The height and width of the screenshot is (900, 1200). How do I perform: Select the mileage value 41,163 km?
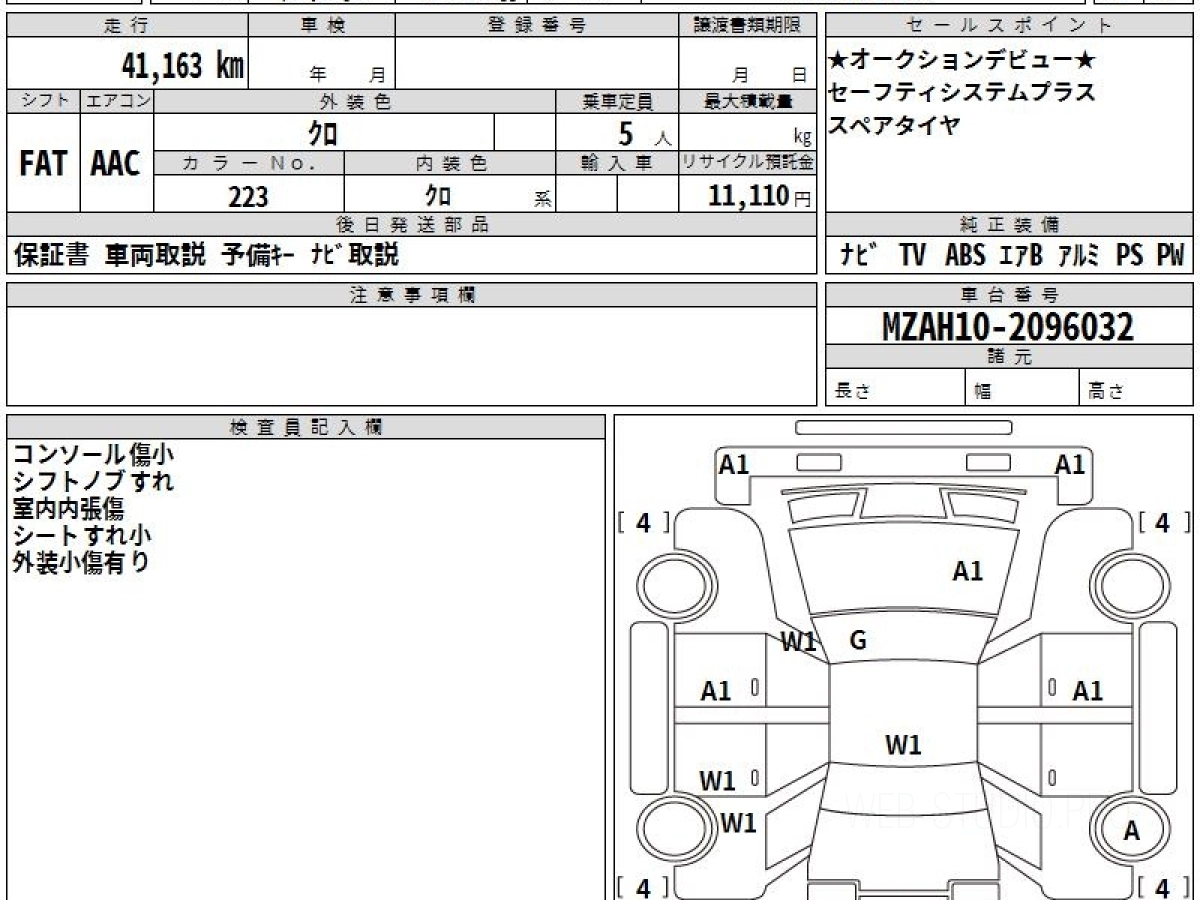[183, 66]
